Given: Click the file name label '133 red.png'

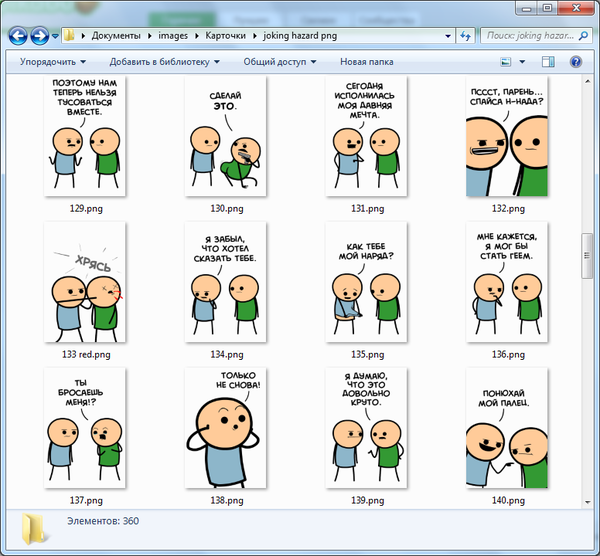Looking at the screenshot, I should click(x=86, y=354).
